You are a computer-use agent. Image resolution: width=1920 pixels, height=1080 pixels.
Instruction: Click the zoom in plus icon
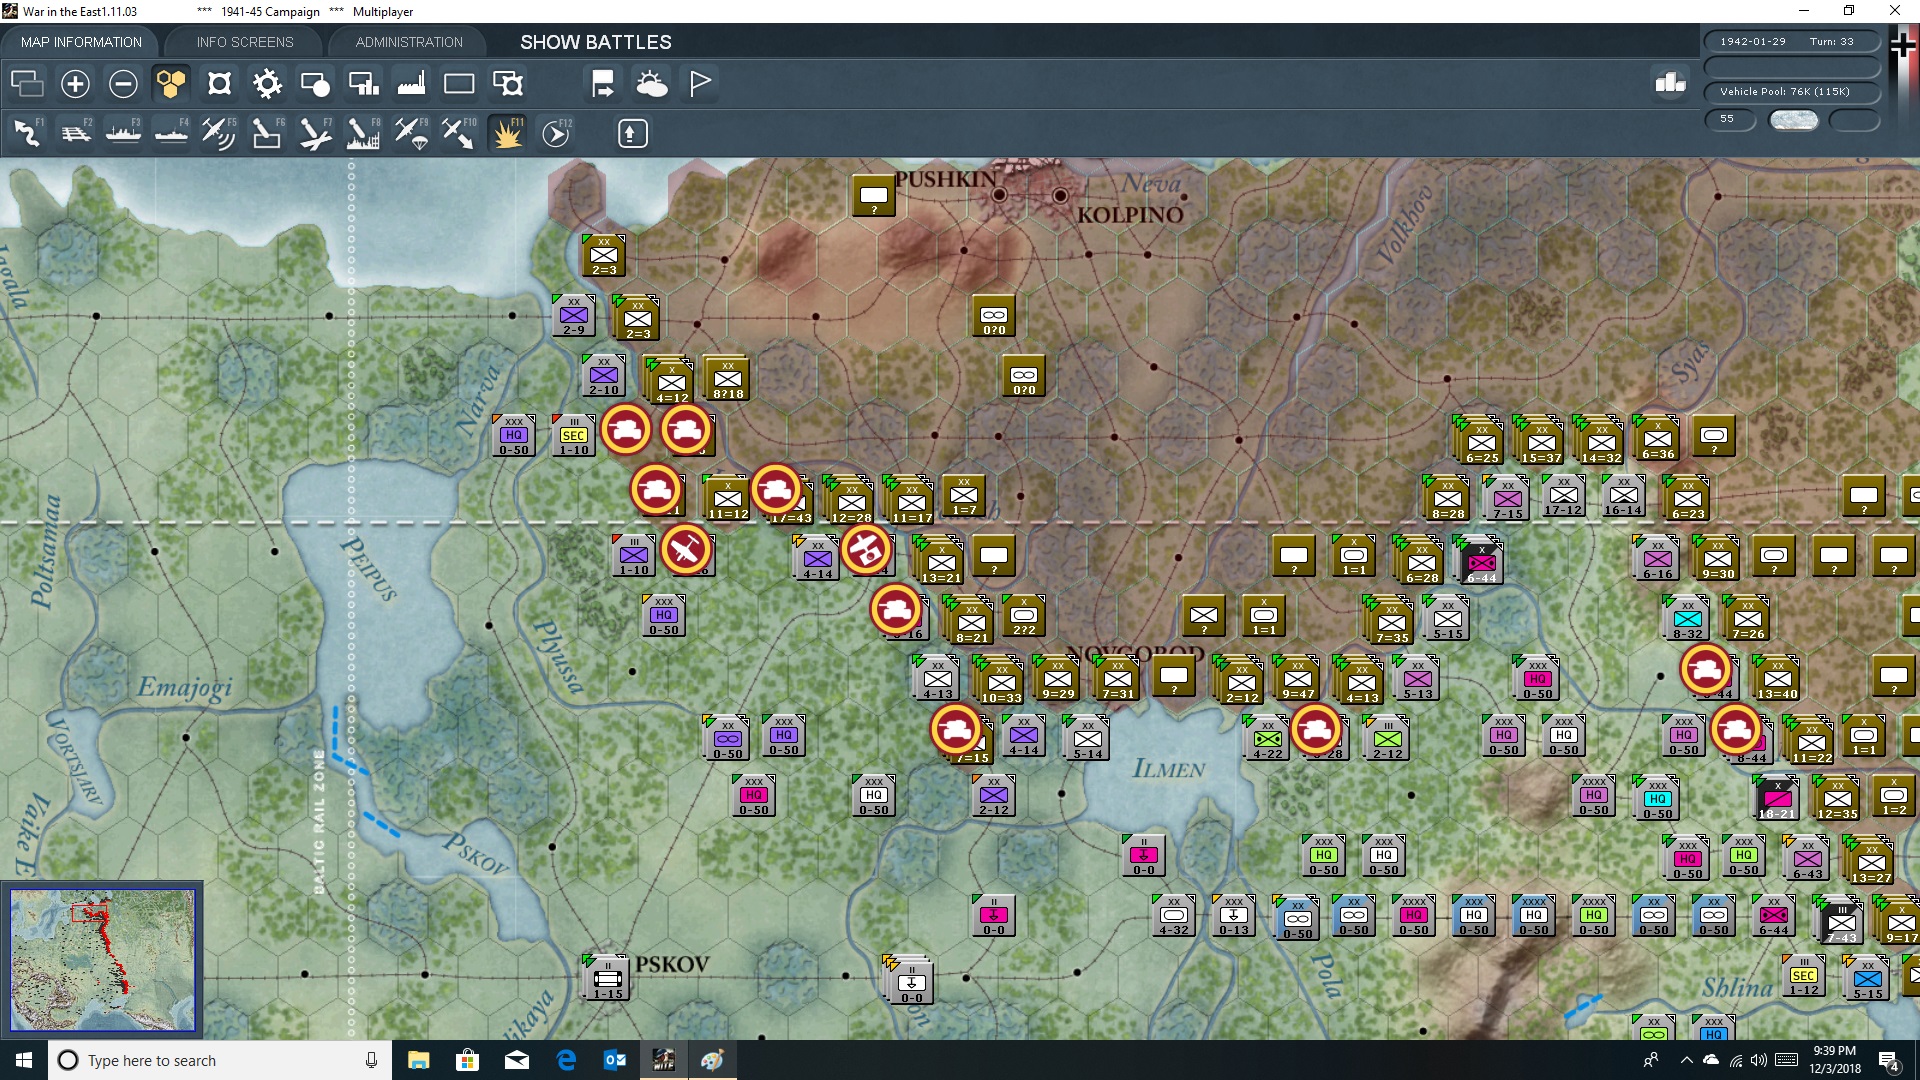75,84
